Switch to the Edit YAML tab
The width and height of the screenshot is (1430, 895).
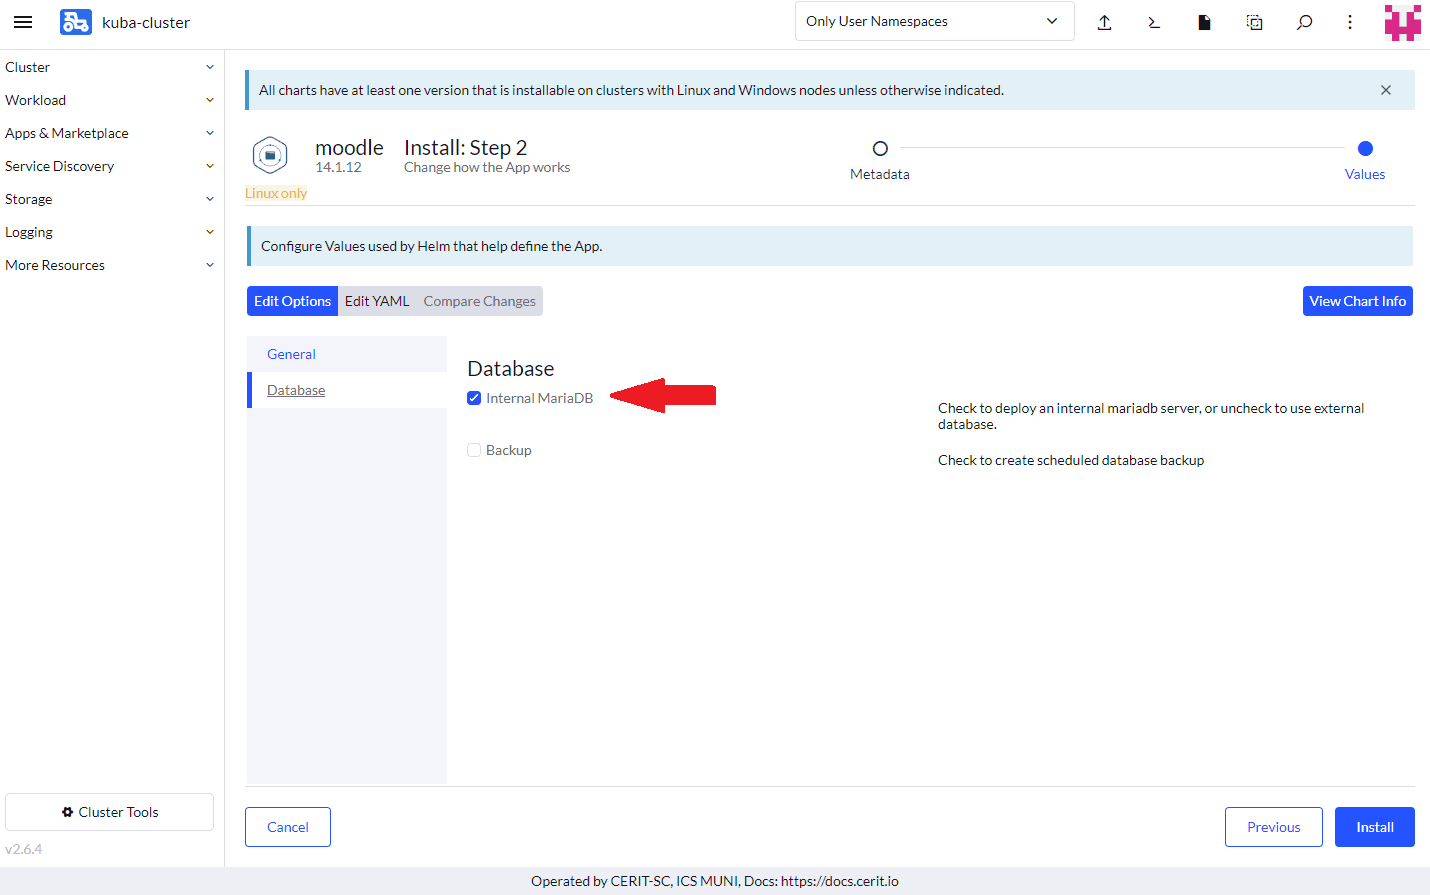click(x=377, y=301)
